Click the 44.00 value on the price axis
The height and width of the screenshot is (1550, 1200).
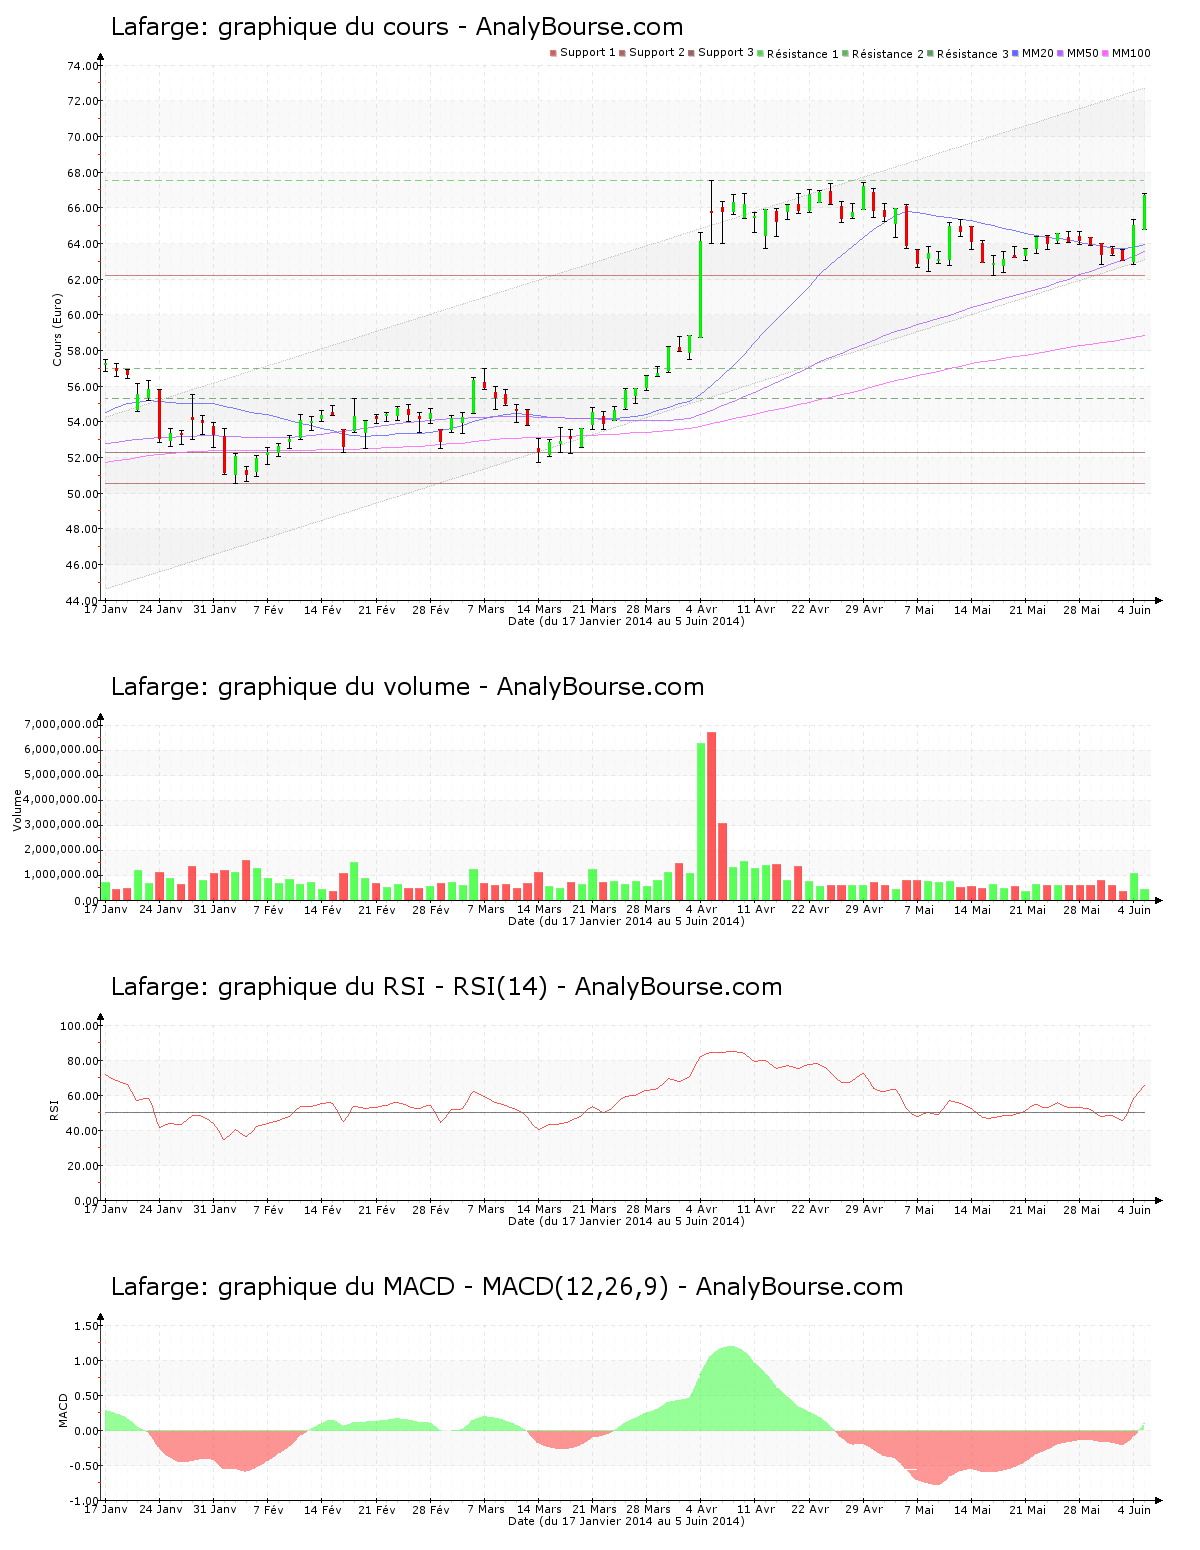(83, 601)
